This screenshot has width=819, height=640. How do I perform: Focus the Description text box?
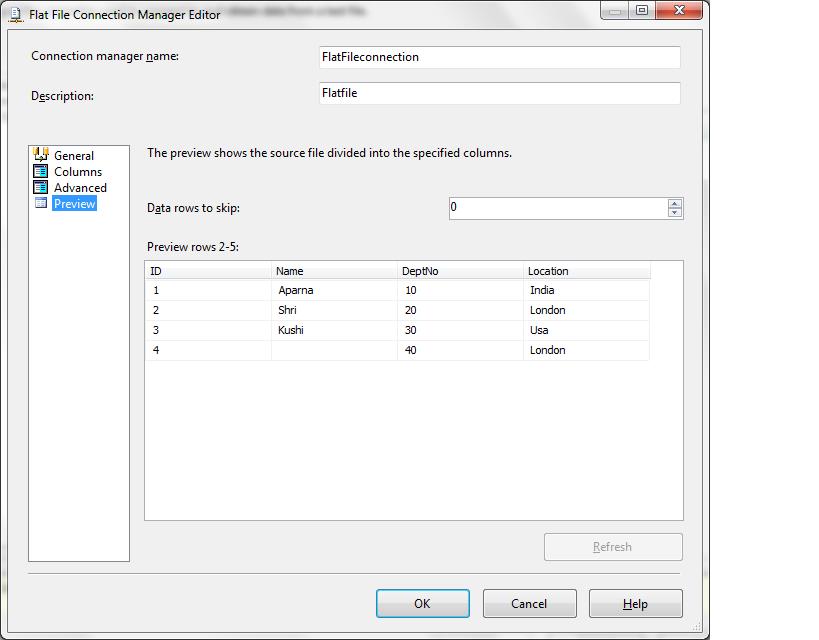click(499, 93)
